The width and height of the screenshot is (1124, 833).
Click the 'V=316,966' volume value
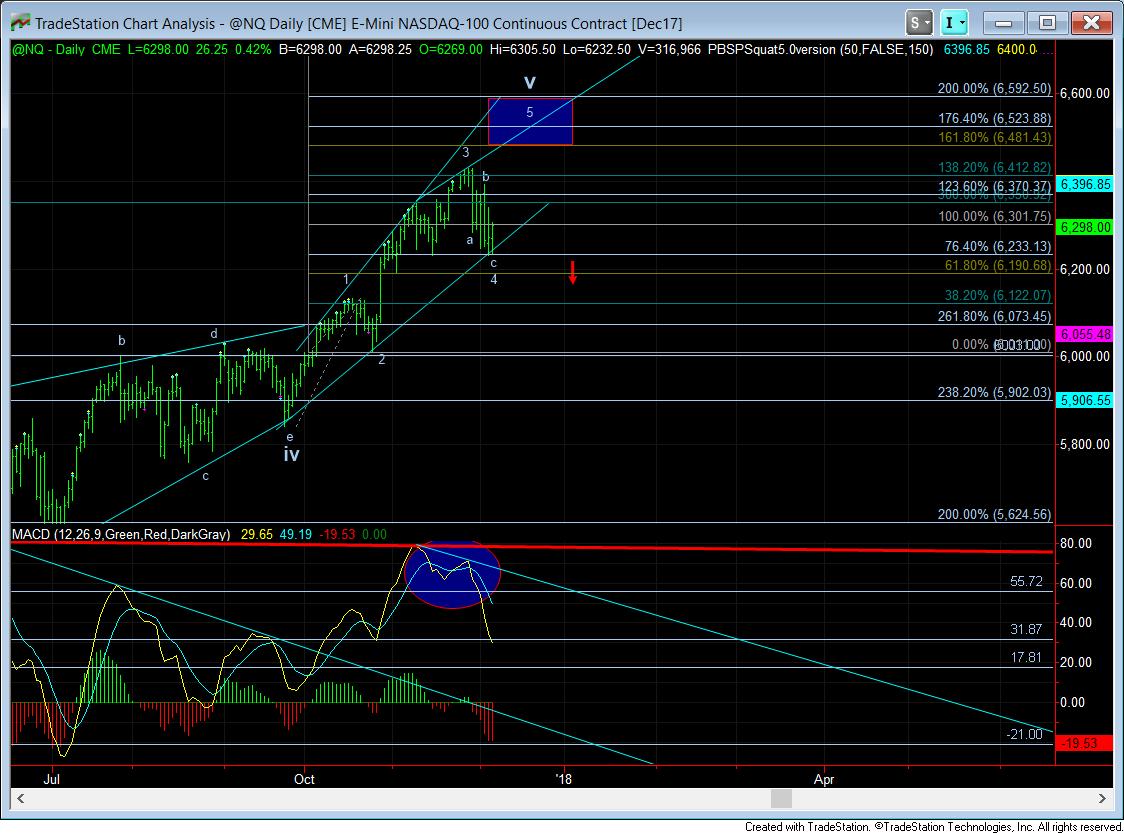(x=670, y=49)
